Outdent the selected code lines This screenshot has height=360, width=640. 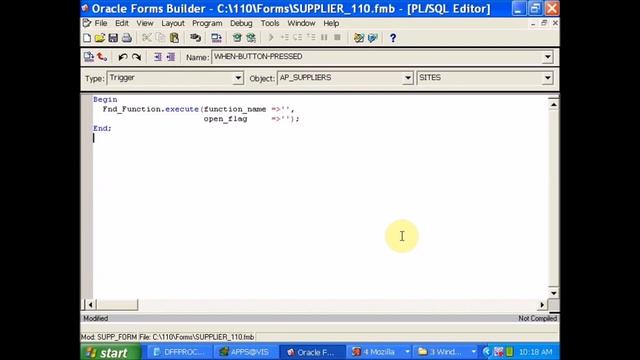coord(171,57)
